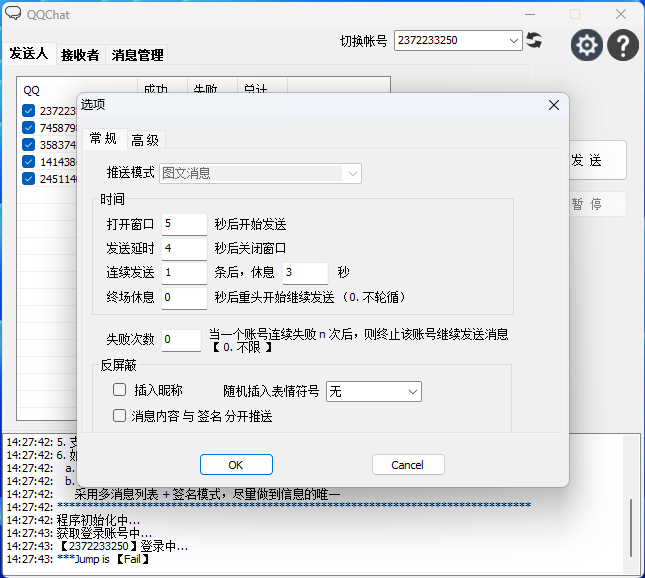Image resolution: width=645 pixels, height=578 pixels.
Task: Click the QQChat speech bubble app icon
Action: [13, 14]
